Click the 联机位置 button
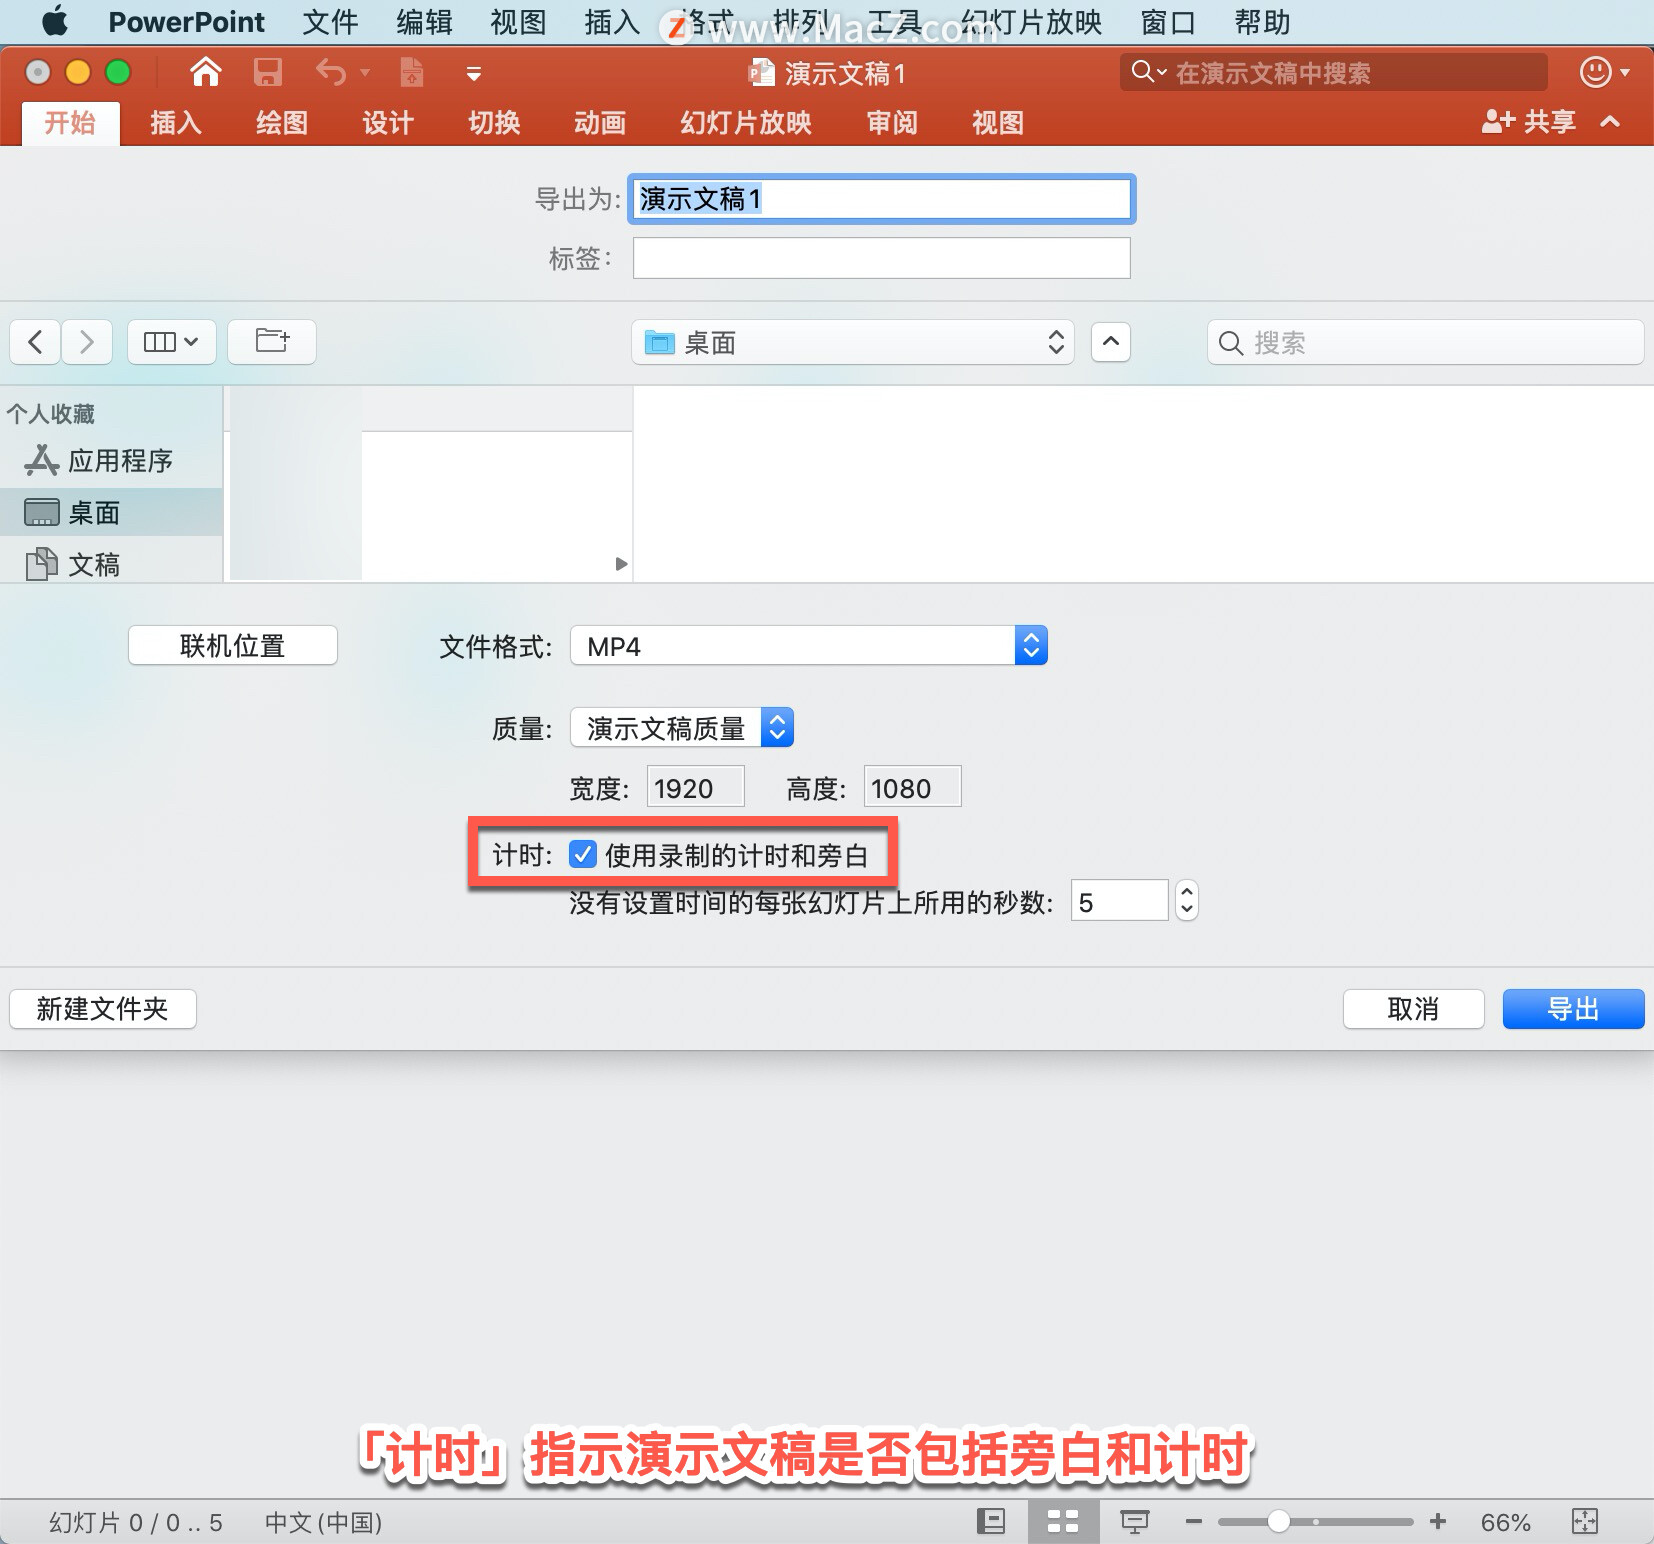This screenshot has height=1544, width=1654. click(x=233, y=646)
